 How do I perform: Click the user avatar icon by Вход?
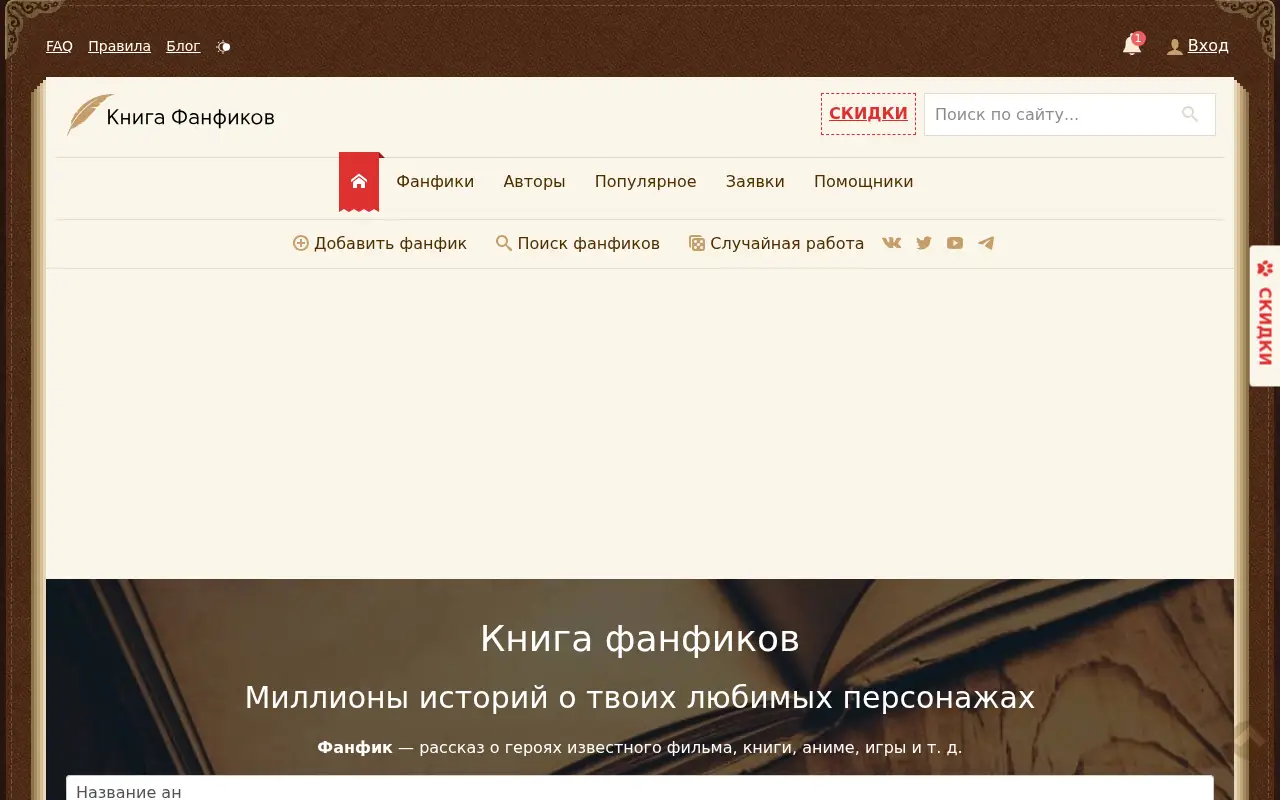tap(1175, 46)
